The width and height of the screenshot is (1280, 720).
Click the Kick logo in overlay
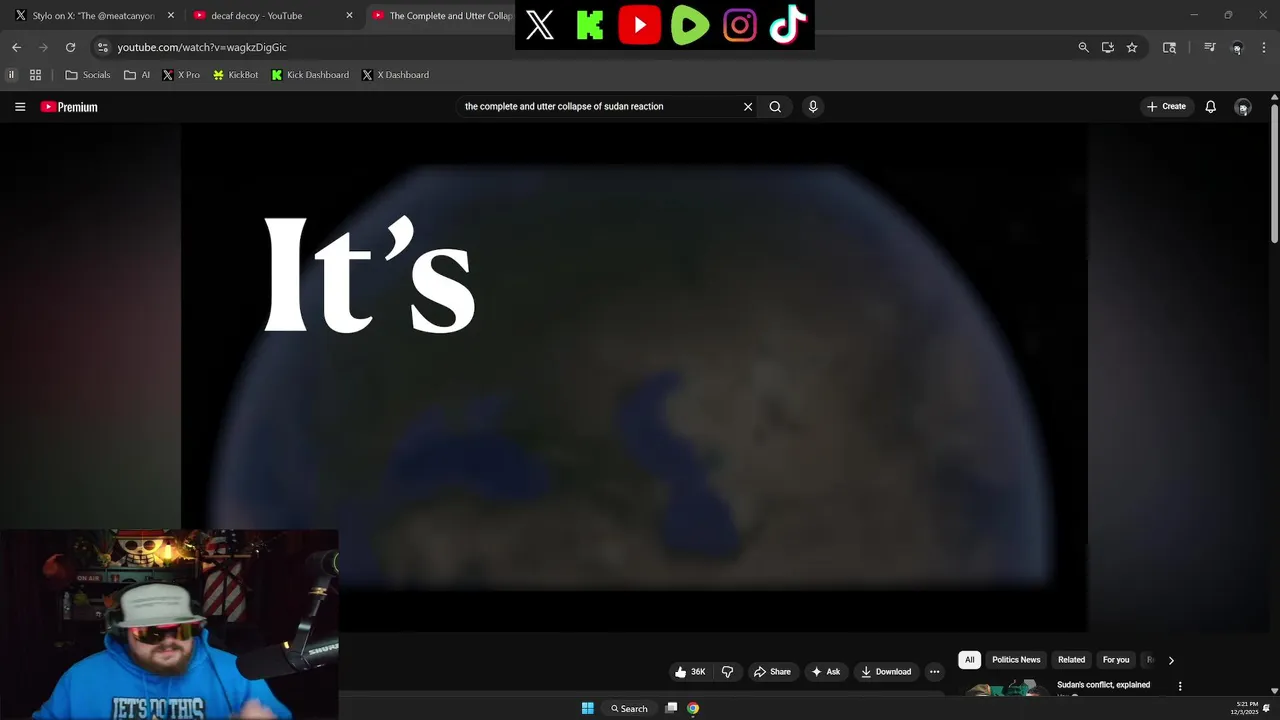pos(590,26)
